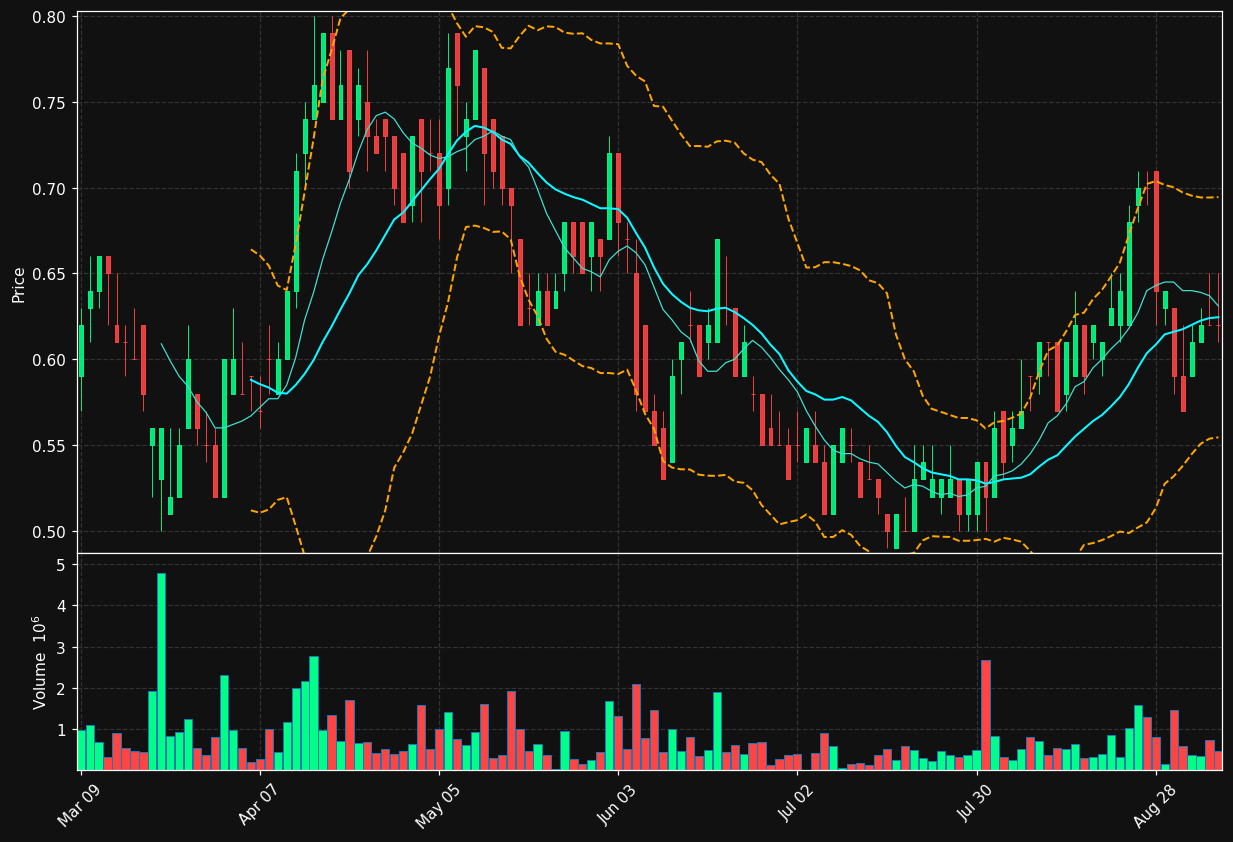The width and height of the screenshot is (1233, 842).
Task: Select the 0.60 price tick label
Action: click(x=49, y=360)
